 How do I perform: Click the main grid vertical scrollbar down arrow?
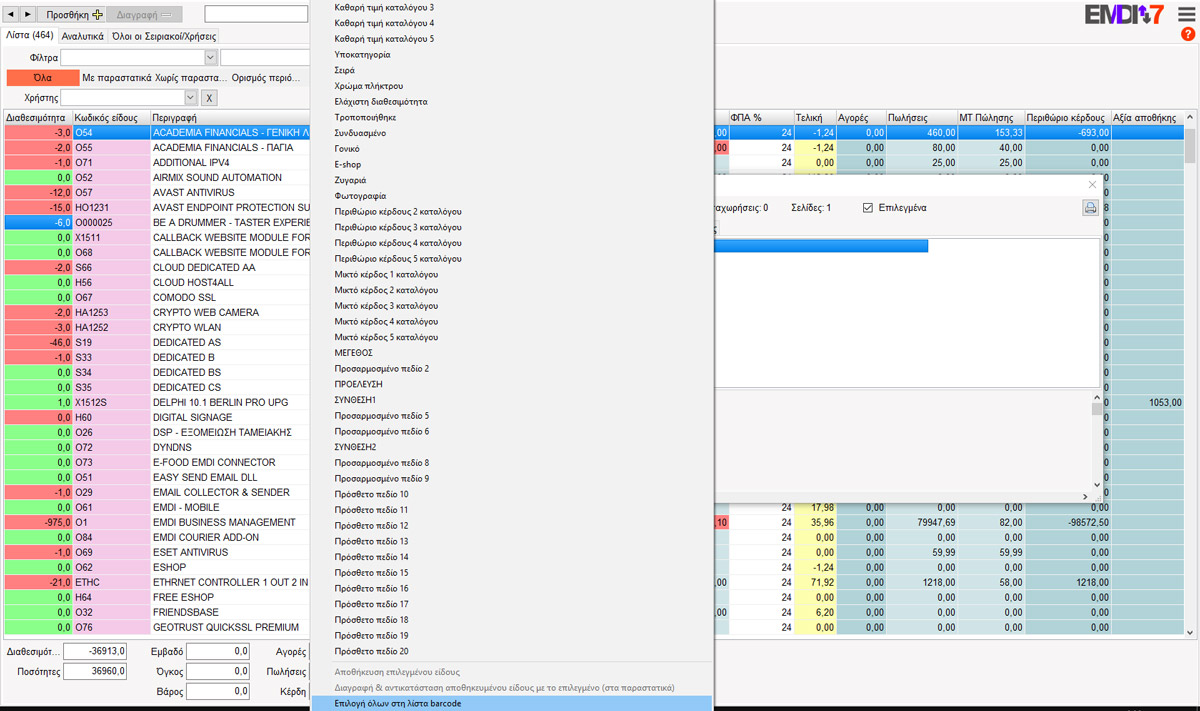1190,631
